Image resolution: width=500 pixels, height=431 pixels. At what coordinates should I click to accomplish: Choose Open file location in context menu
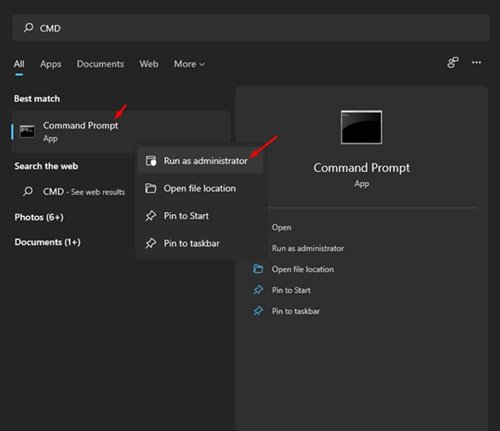pyautogui.click(x=201, y=188)
